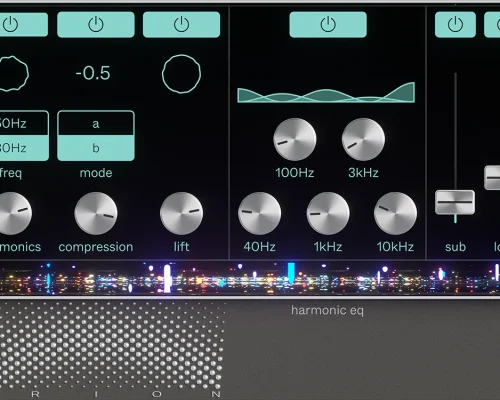Disable the harmonic eq power button
The height and width of the screenshot is (400, 500).
click(x=328, y=25)
